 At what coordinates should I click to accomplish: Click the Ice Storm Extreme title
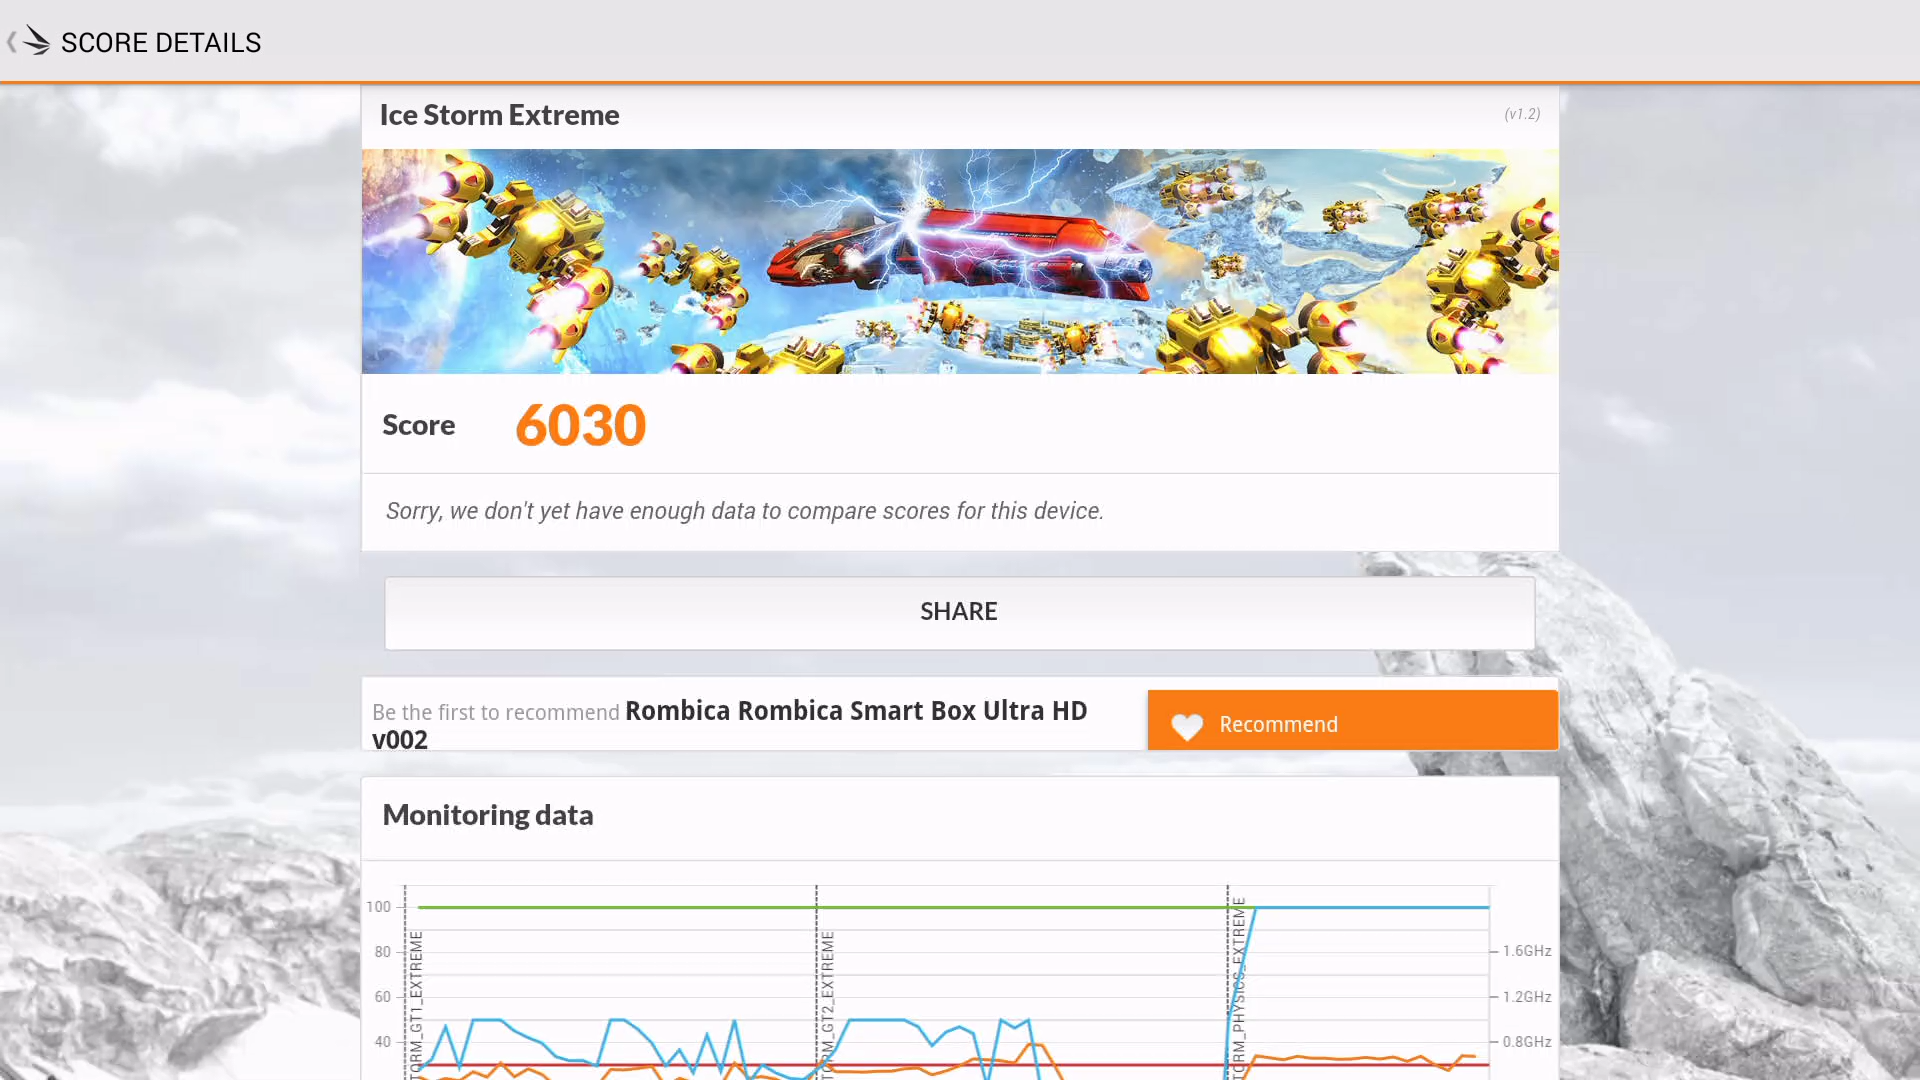click(499, 115)
